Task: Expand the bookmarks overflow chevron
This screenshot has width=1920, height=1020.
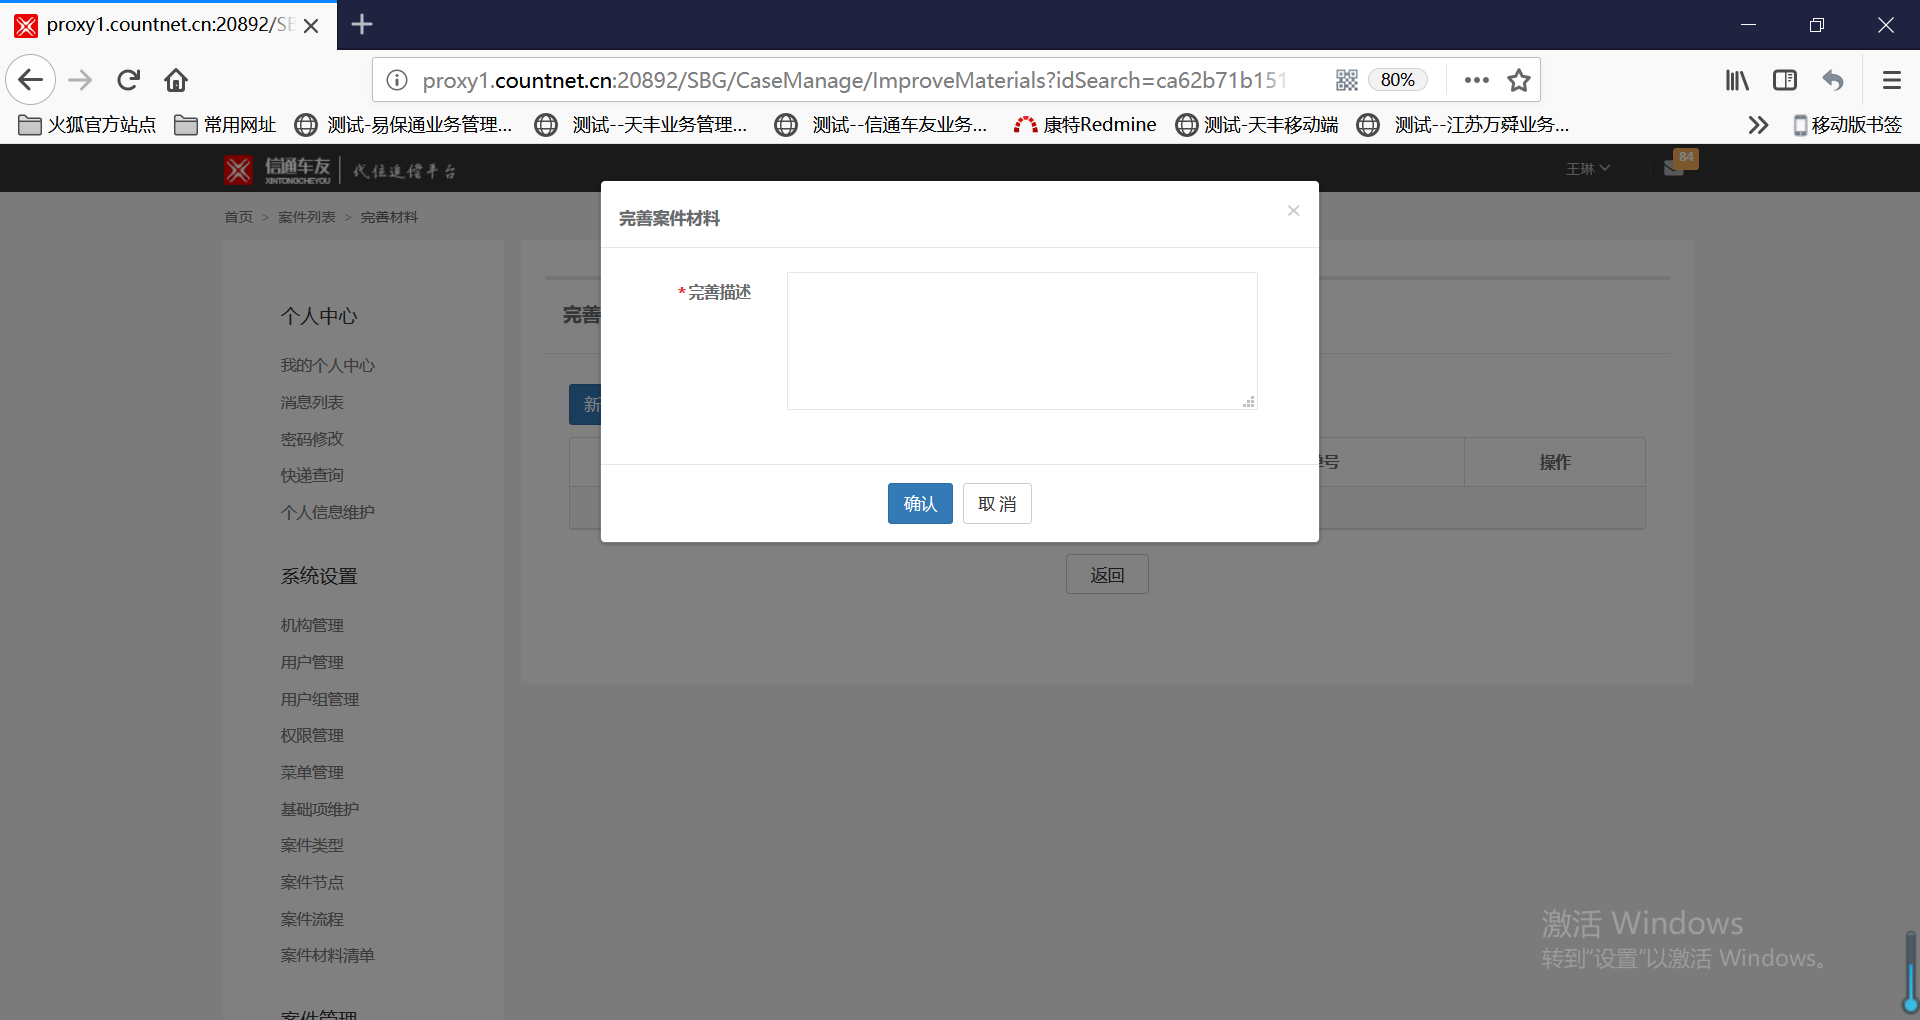Action: point(1758,125)
